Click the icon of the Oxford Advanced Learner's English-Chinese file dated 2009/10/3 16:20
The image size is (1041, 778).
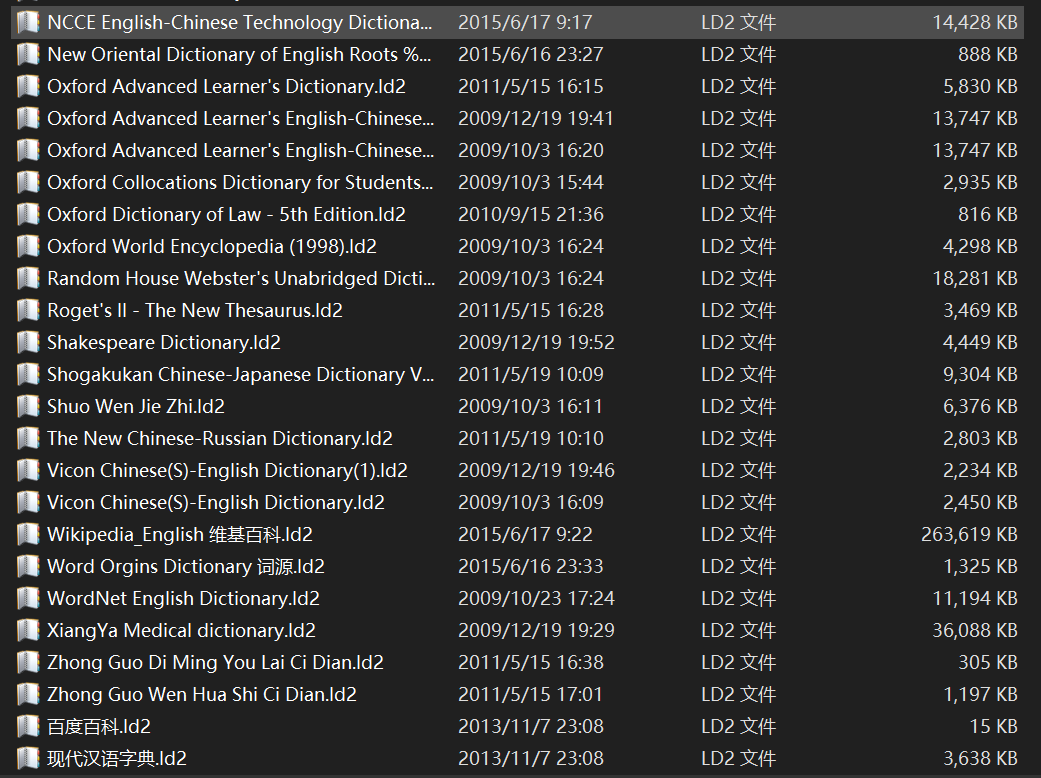[x=28, y=151]
